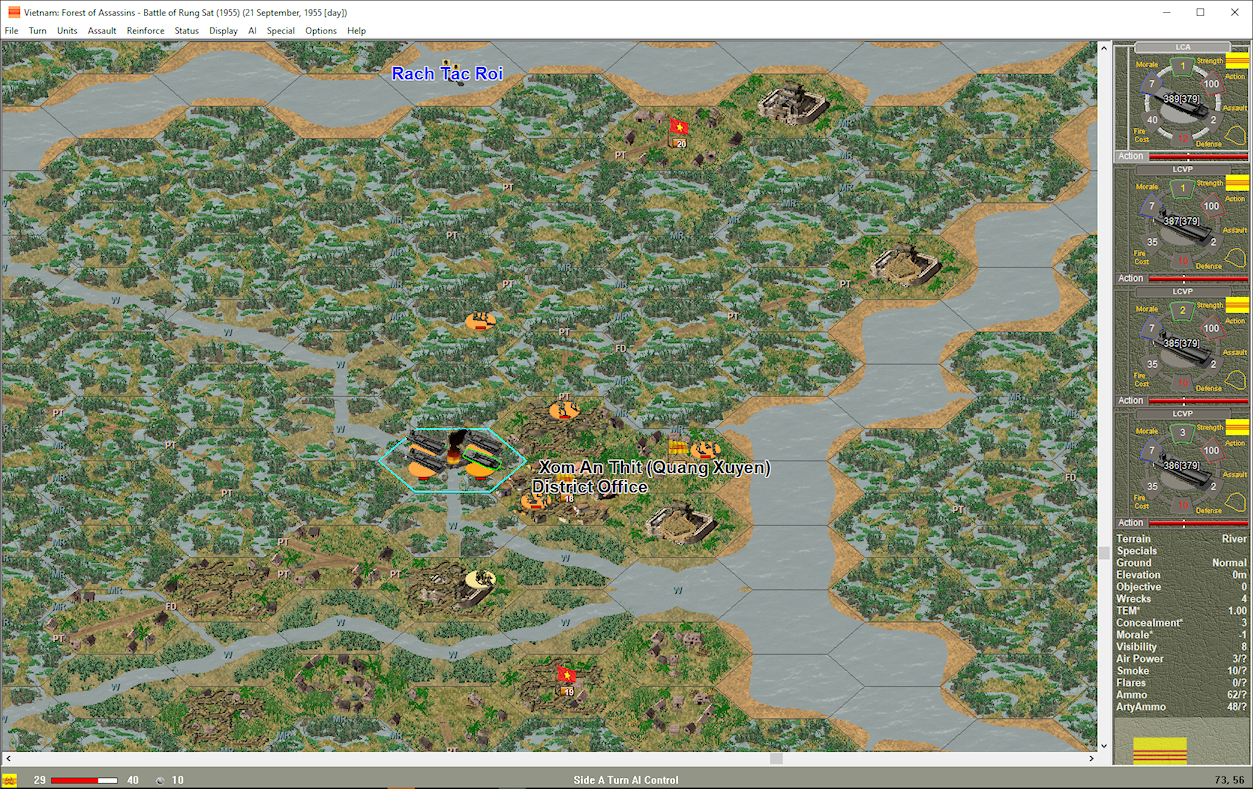Image resolution: width=1253 pixels, height=789 pixels.
Task: Select the red objective flag marked 19
Action: point(566,675)
